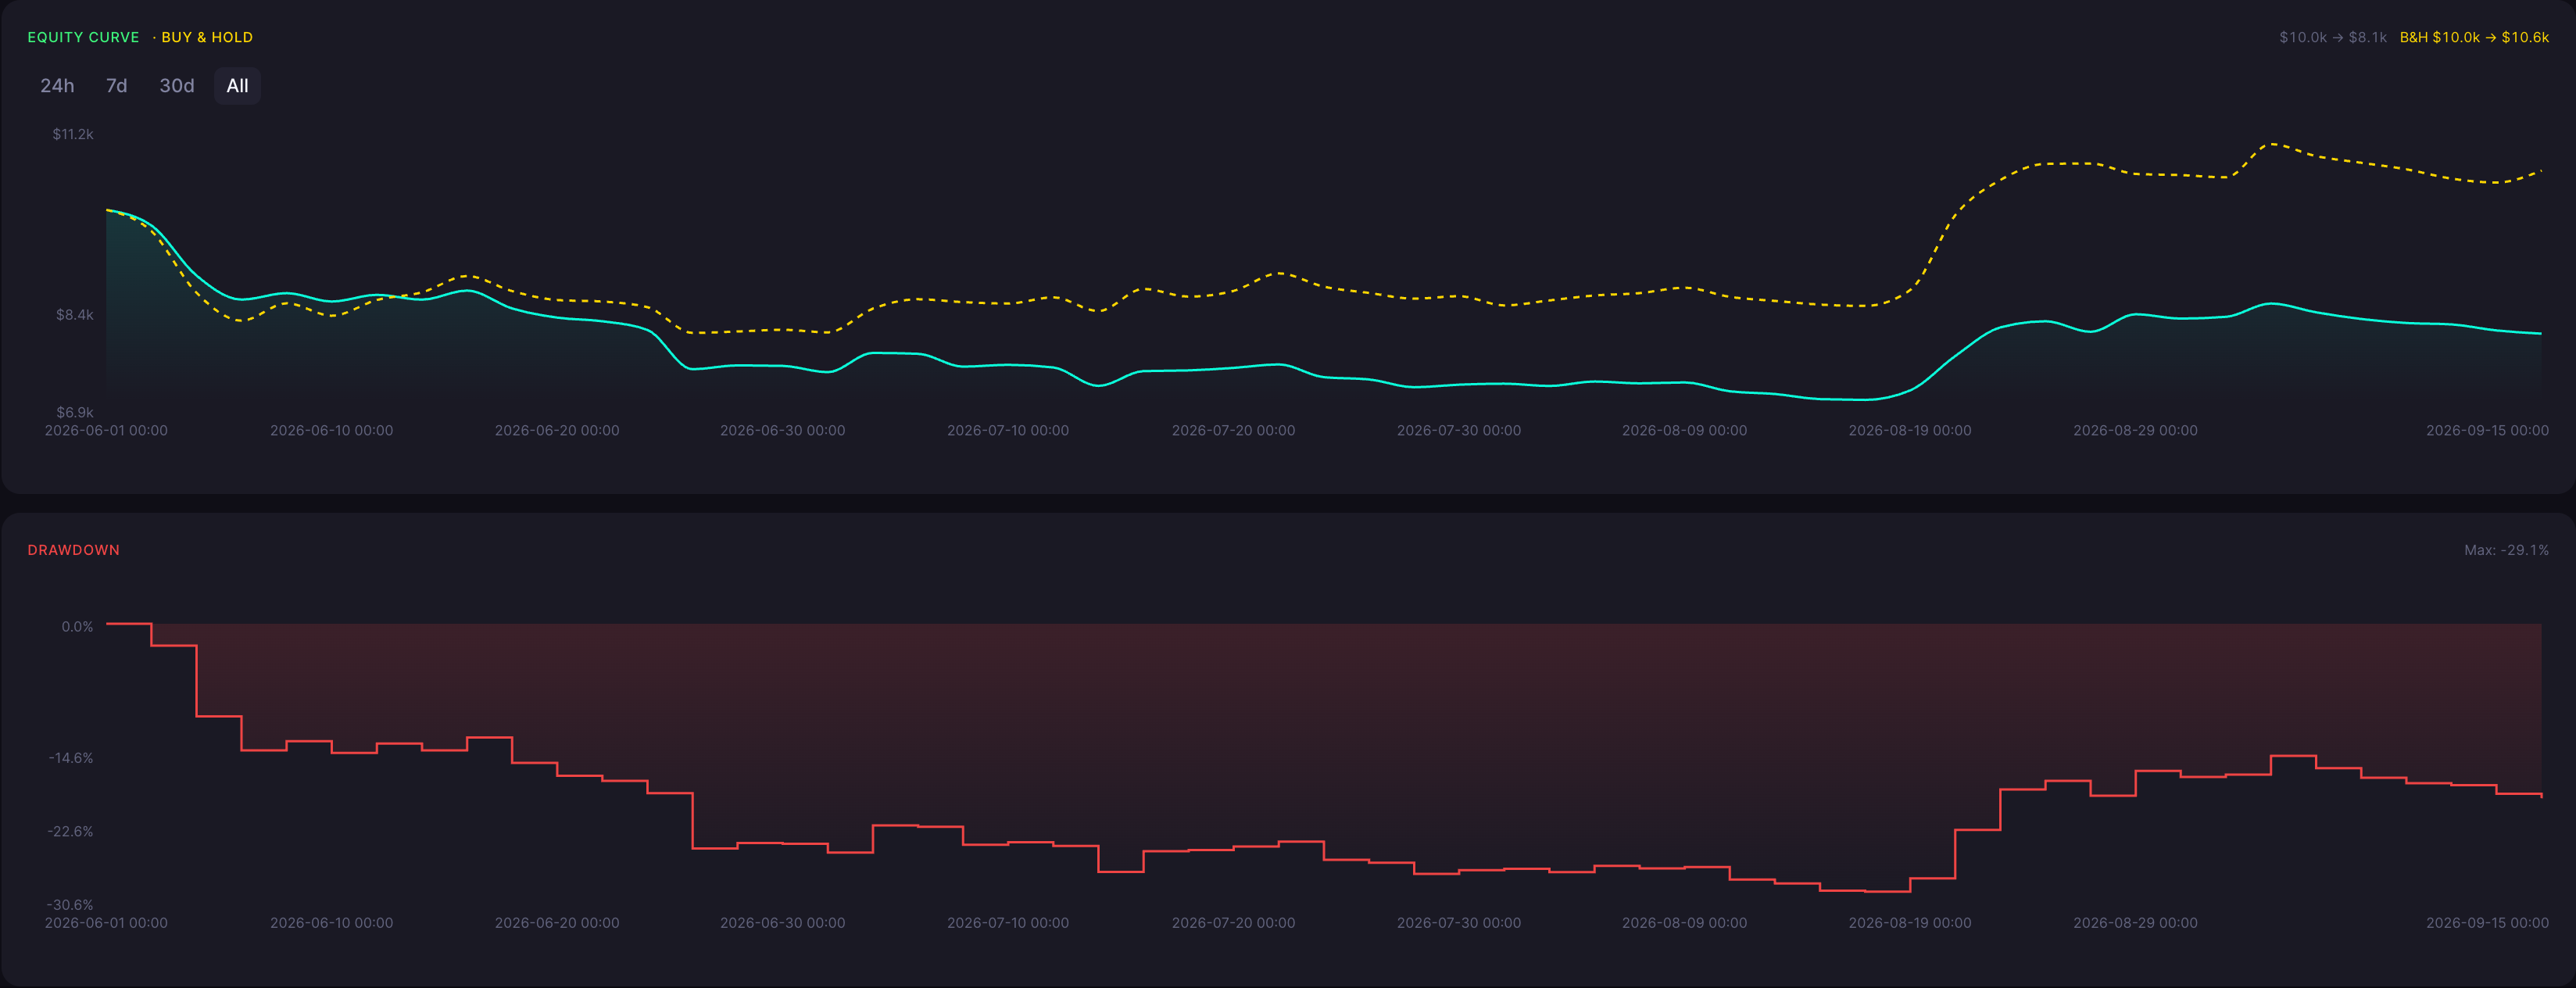The image size is (2576, 988).
Task: Click the $10.0k → $8.1k summary
Action: point(2332,37)
